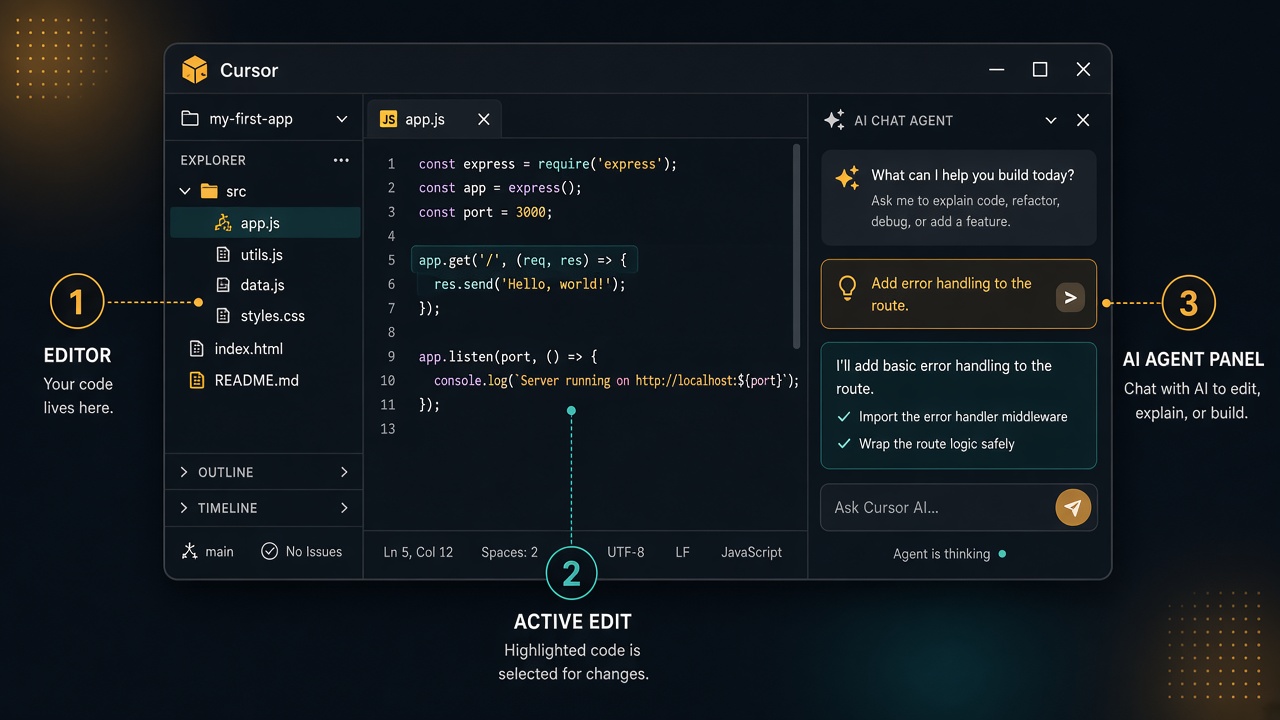Screen dimensions: 1280x720
Task: Click the editor vertical scrollbar
Action: coord(797,246)
